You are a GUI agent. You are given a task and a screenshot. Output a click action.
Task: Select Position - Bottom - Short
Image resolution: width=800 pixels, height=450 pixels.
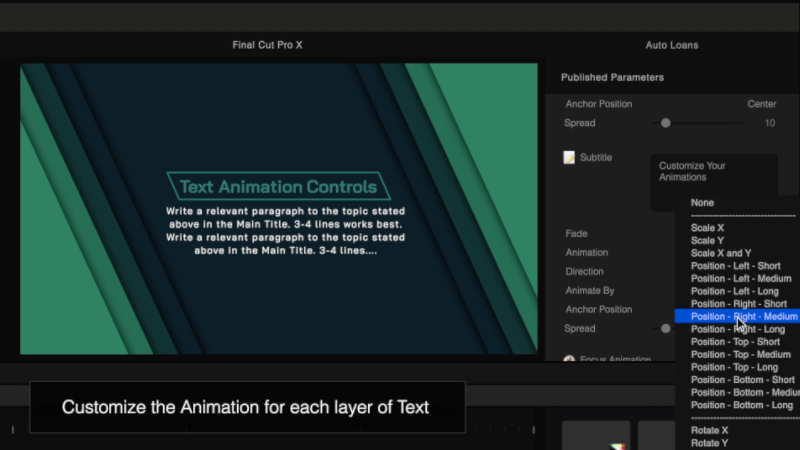tap(742, 380)
